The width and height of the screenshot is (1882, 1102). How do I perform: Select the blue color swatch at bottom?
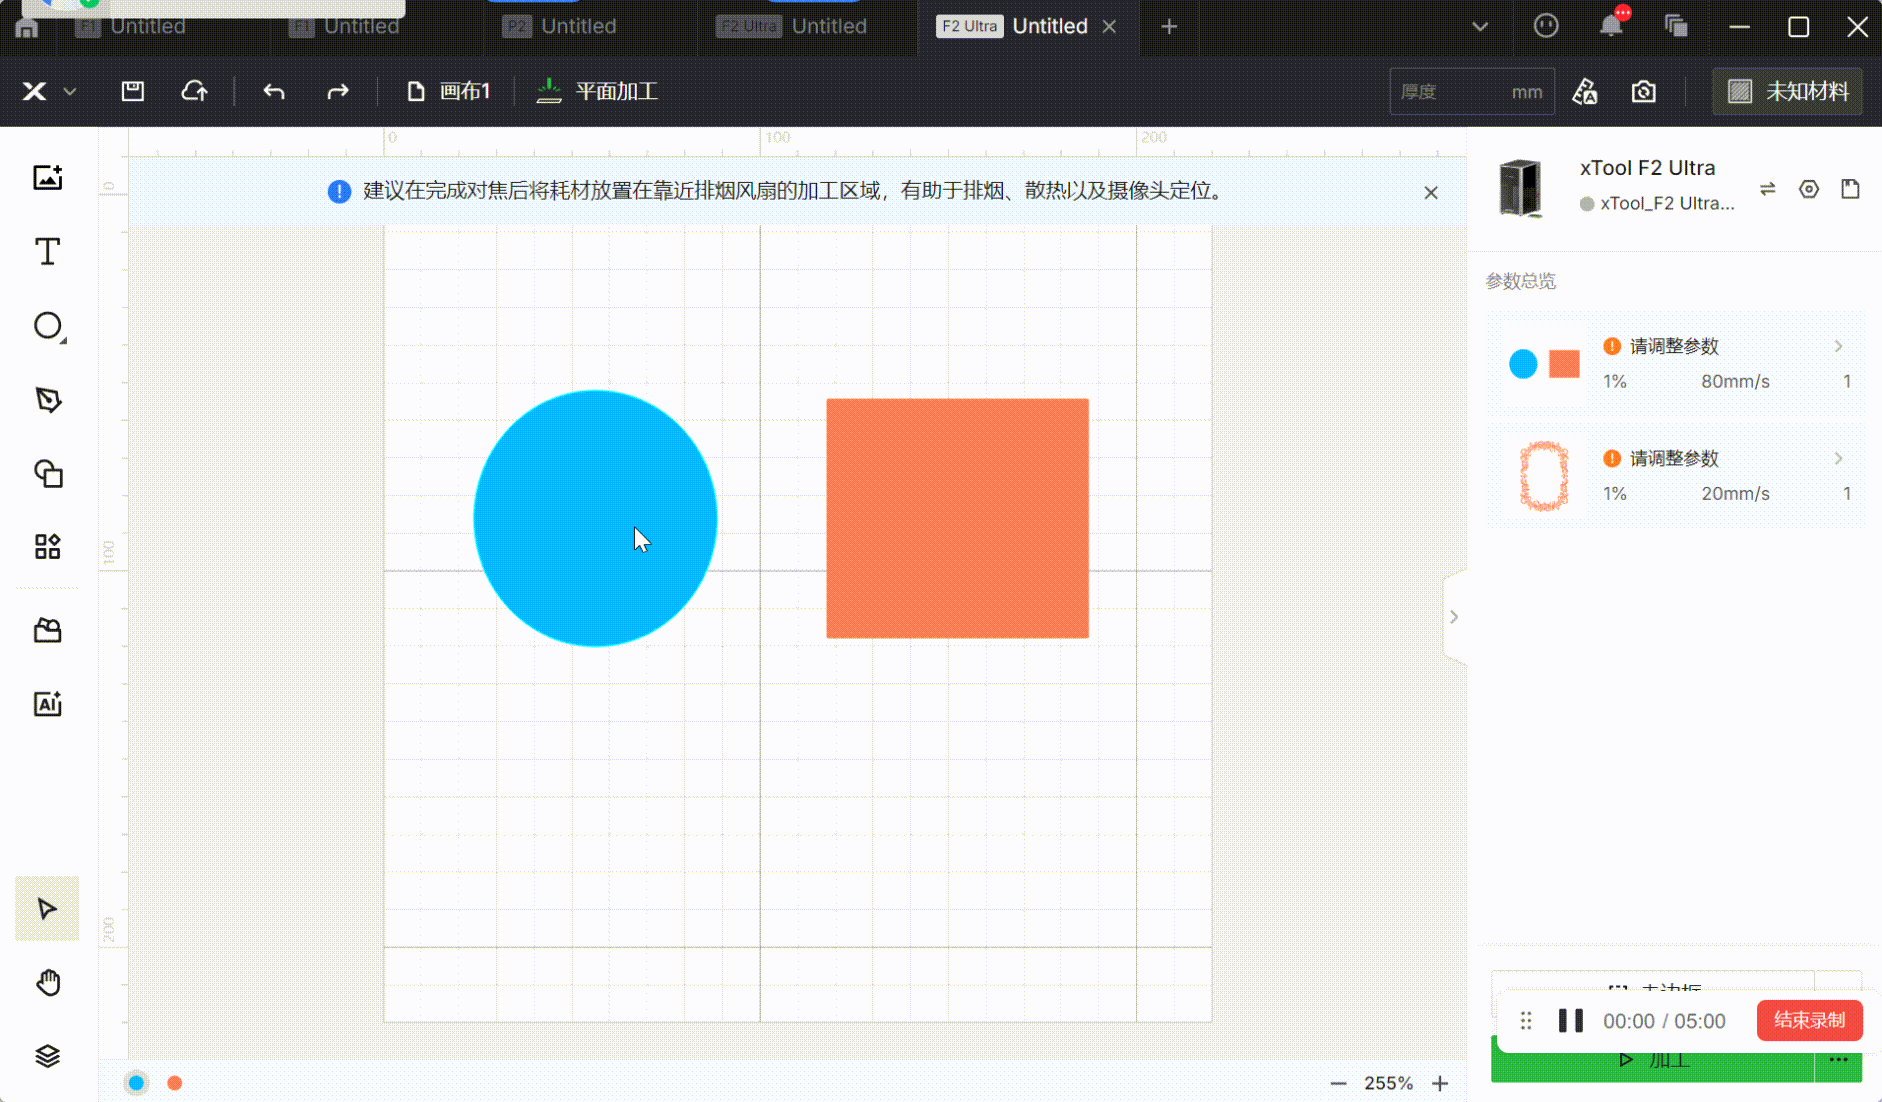point(137,1083)
